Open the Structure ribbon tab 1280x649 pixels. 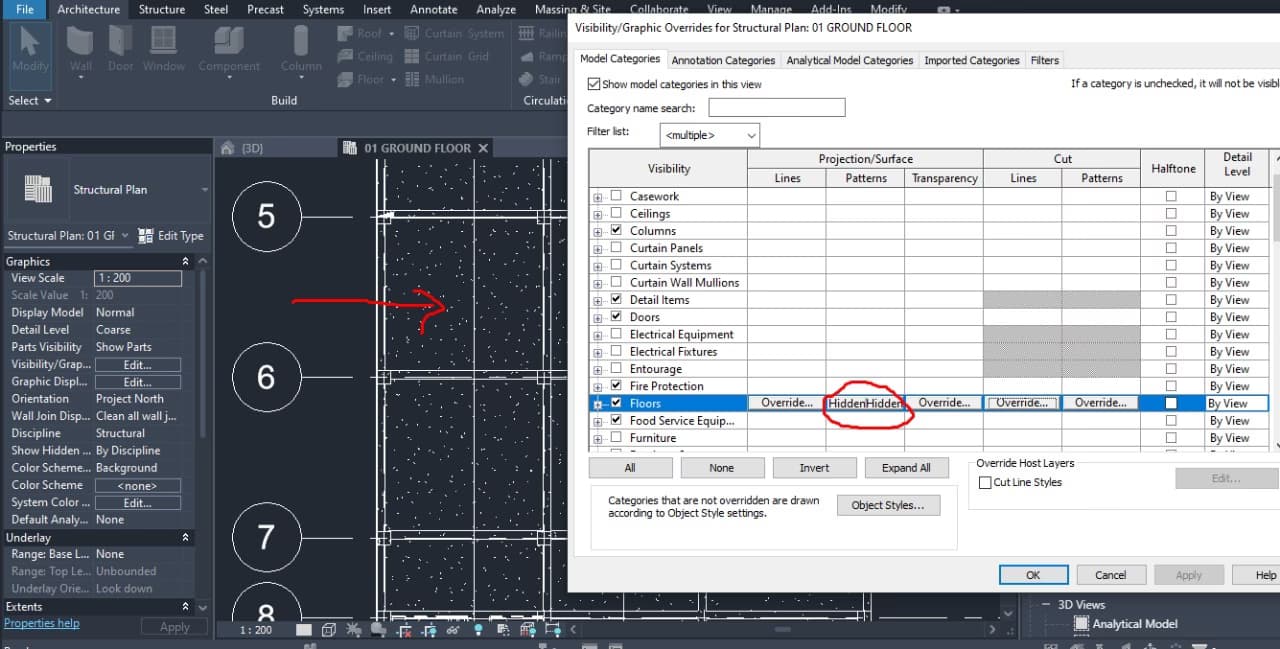[x=161, y=9]
